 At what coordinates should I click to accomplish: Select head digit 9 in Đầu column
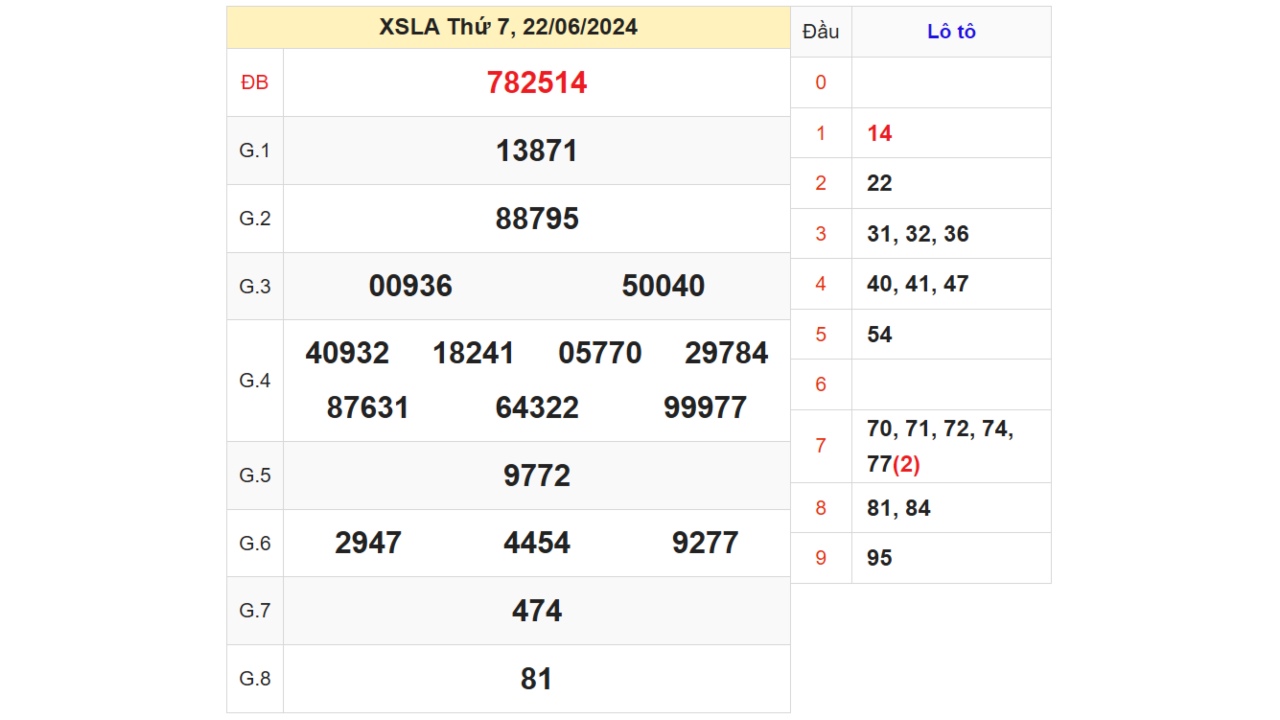821,558
